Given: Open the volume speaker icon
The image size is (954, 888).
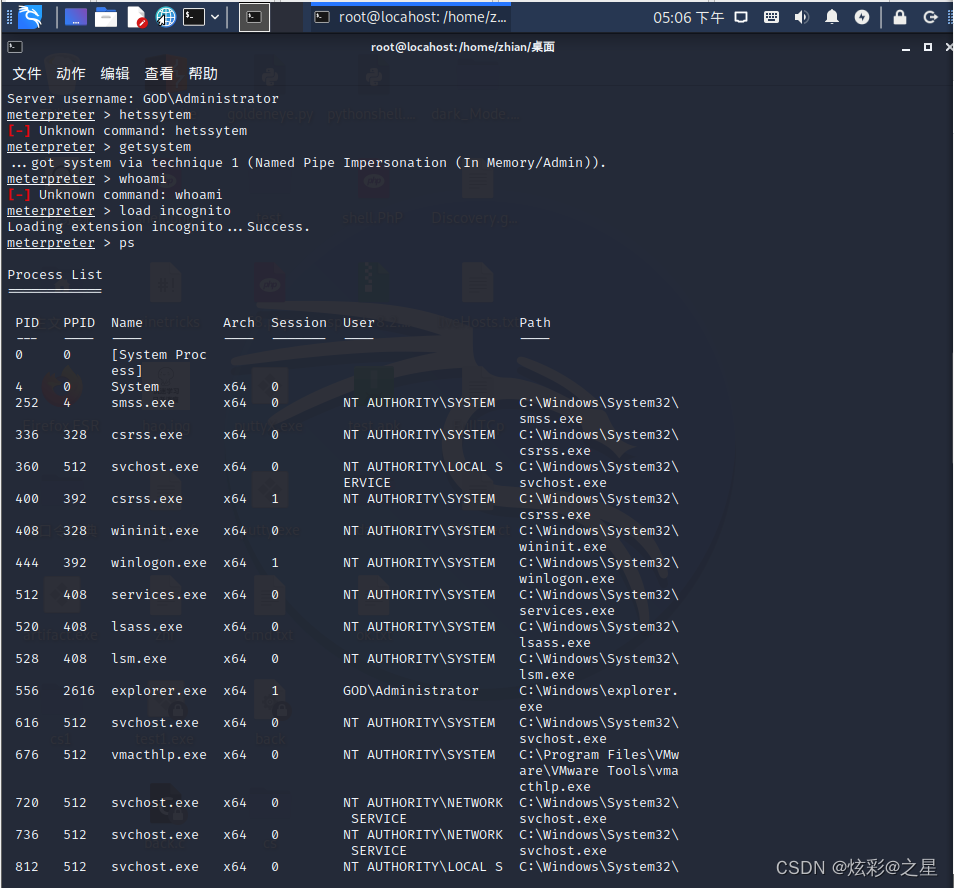Looking at the screenshot, I should pyautogui.click(x=801, y=17).
